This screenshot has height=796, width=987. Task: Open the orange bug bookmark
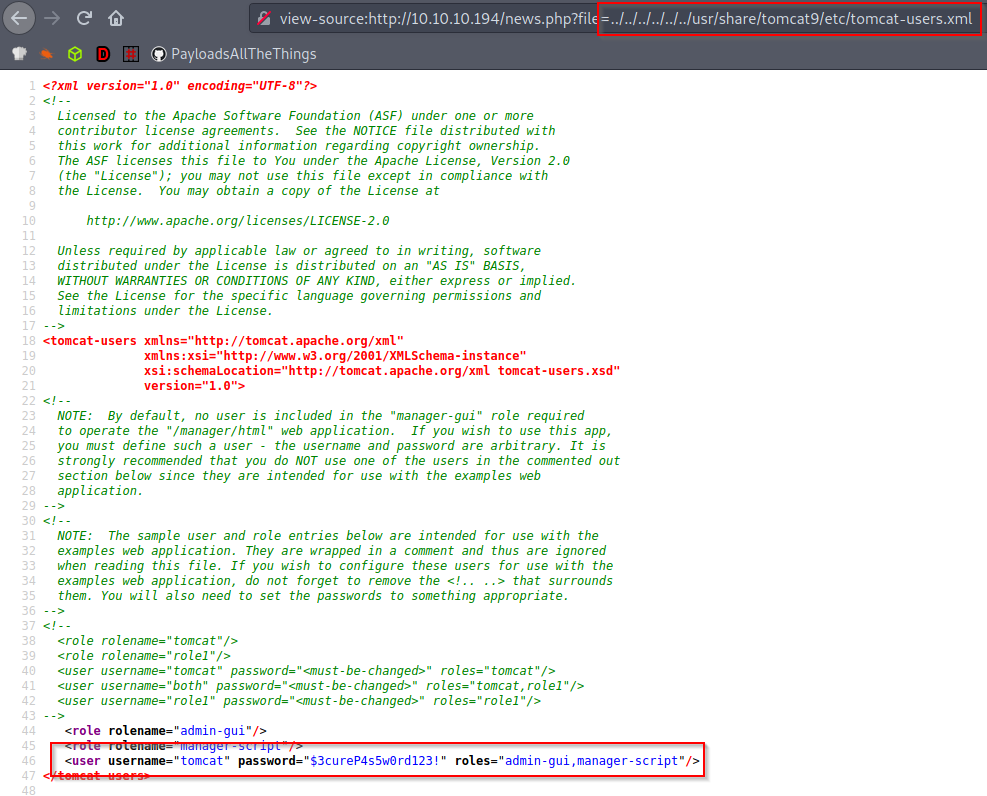47,54
